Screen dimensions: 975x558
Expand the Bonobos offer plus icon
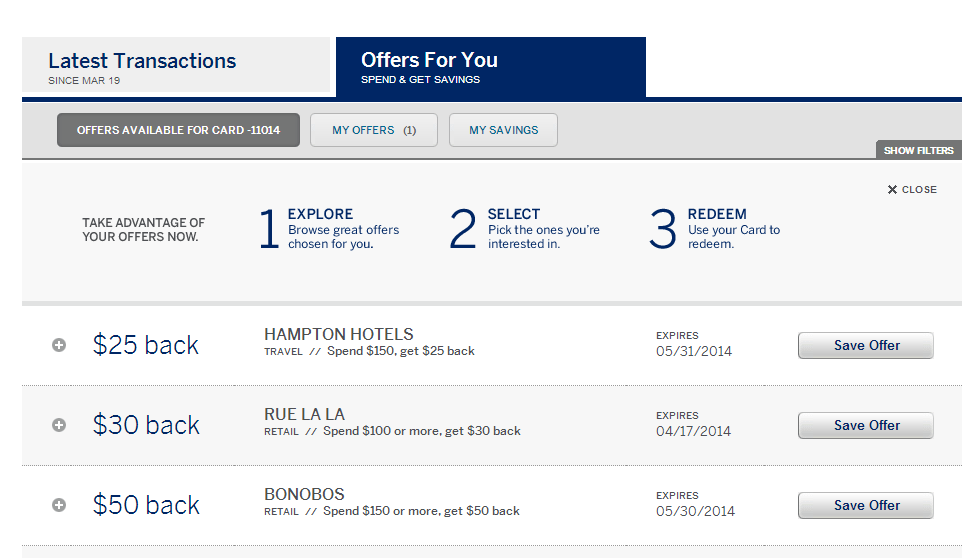click(59, 505)
